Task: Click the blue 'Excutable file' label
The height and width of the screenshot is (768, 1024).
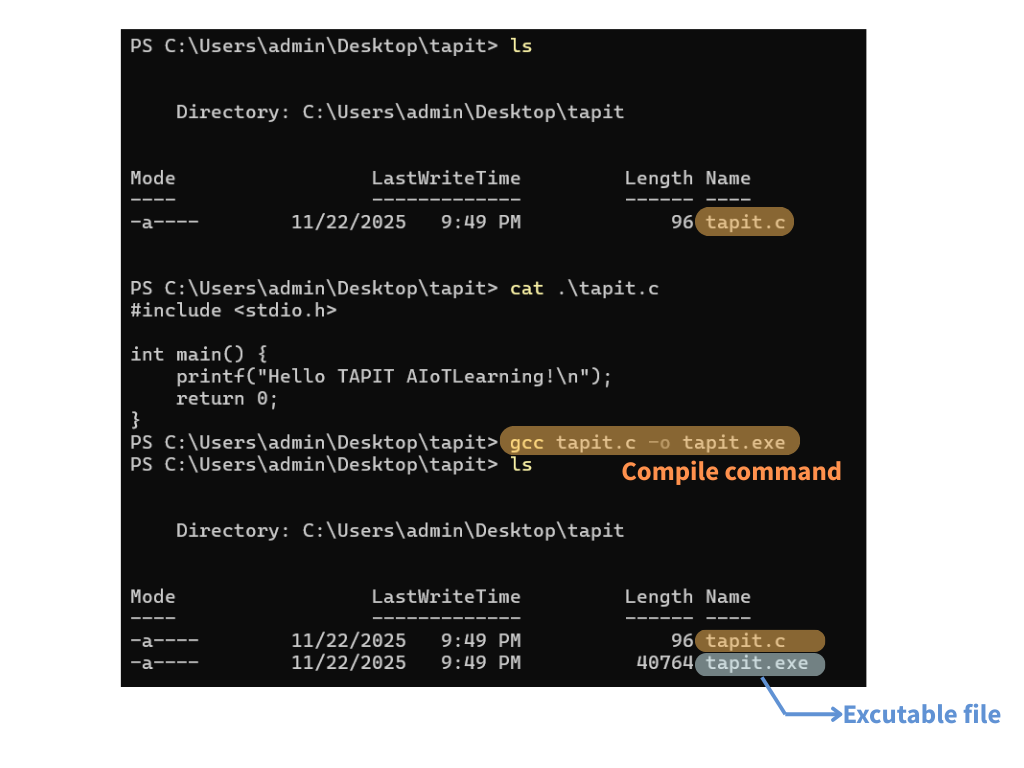Action: tap(921, 715)
